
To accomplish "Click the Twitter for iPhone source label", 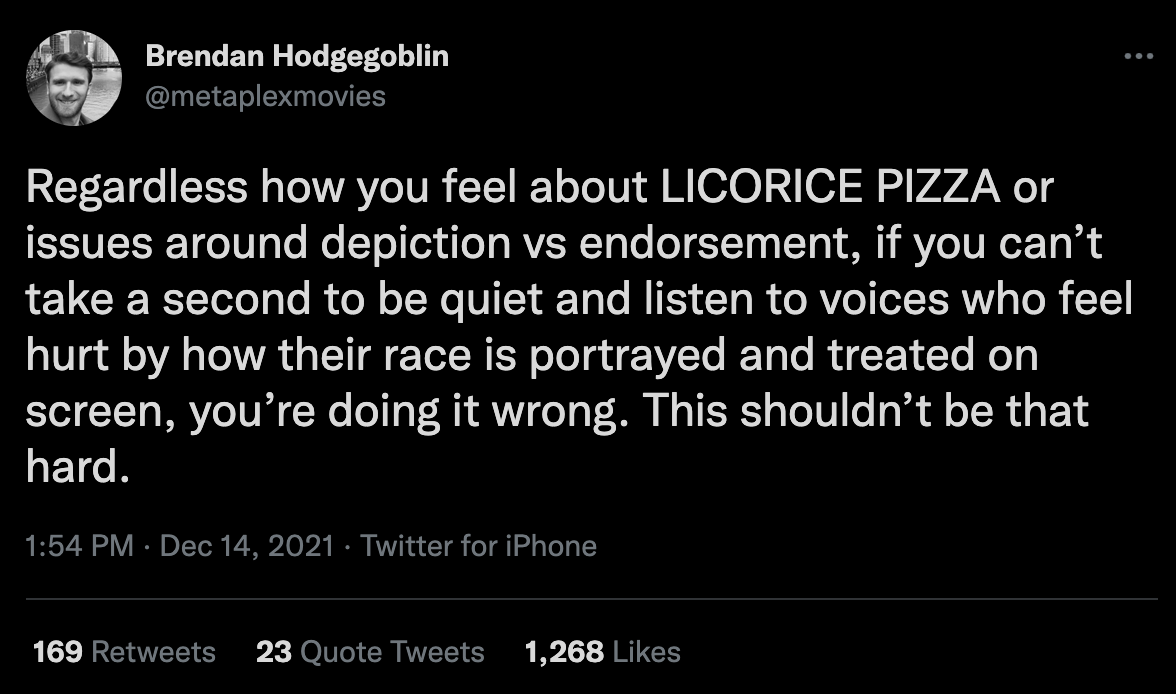I will 477,546.
